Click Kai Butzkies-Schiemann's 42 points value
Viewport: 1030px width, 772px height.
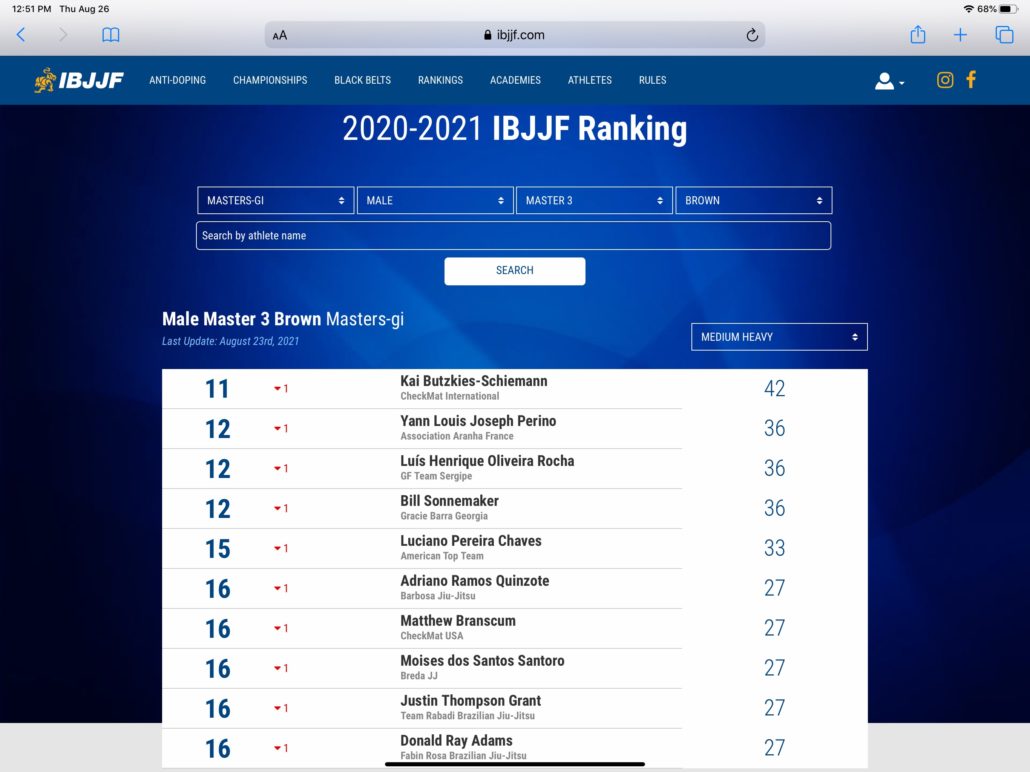774,389
